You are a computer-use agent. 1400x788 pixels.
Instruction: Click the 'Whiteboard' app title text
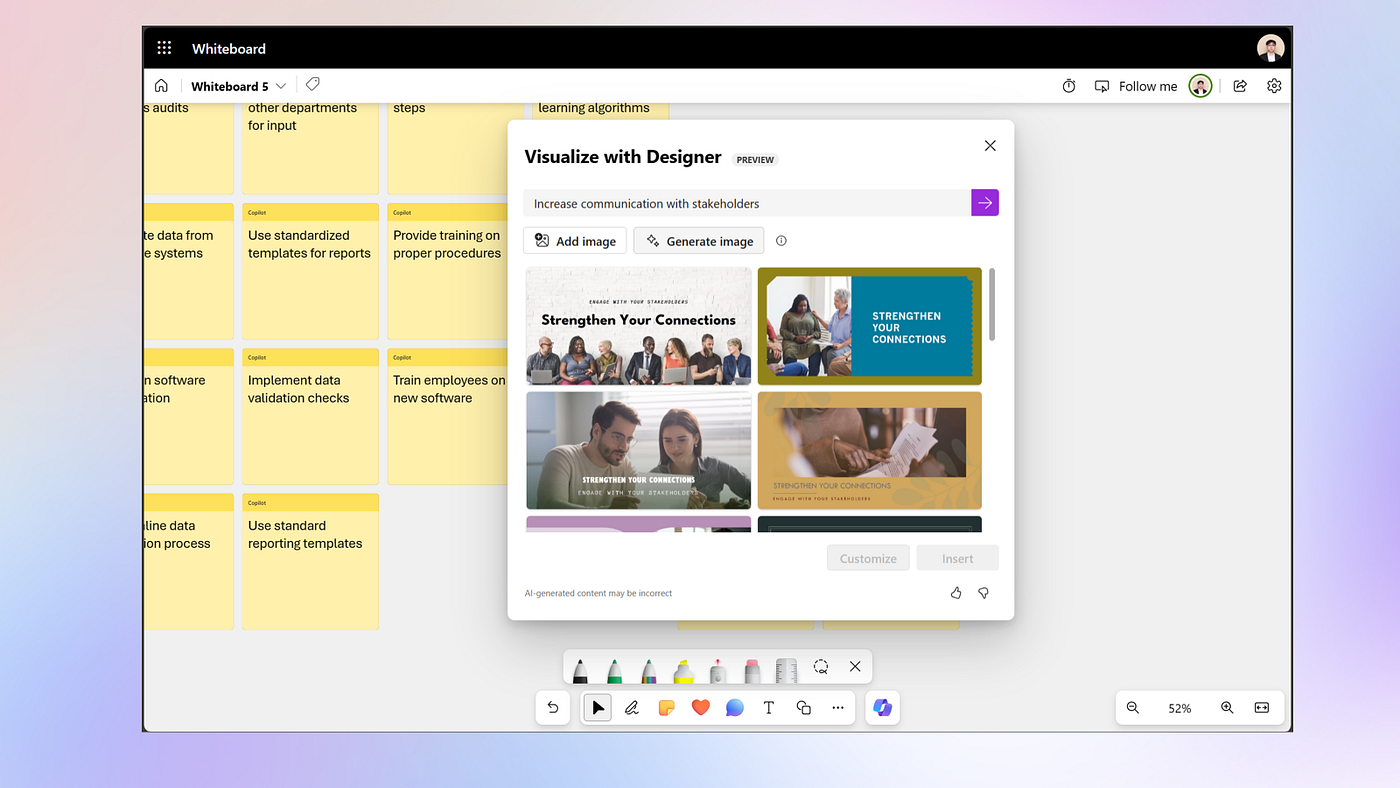(229, 48)
